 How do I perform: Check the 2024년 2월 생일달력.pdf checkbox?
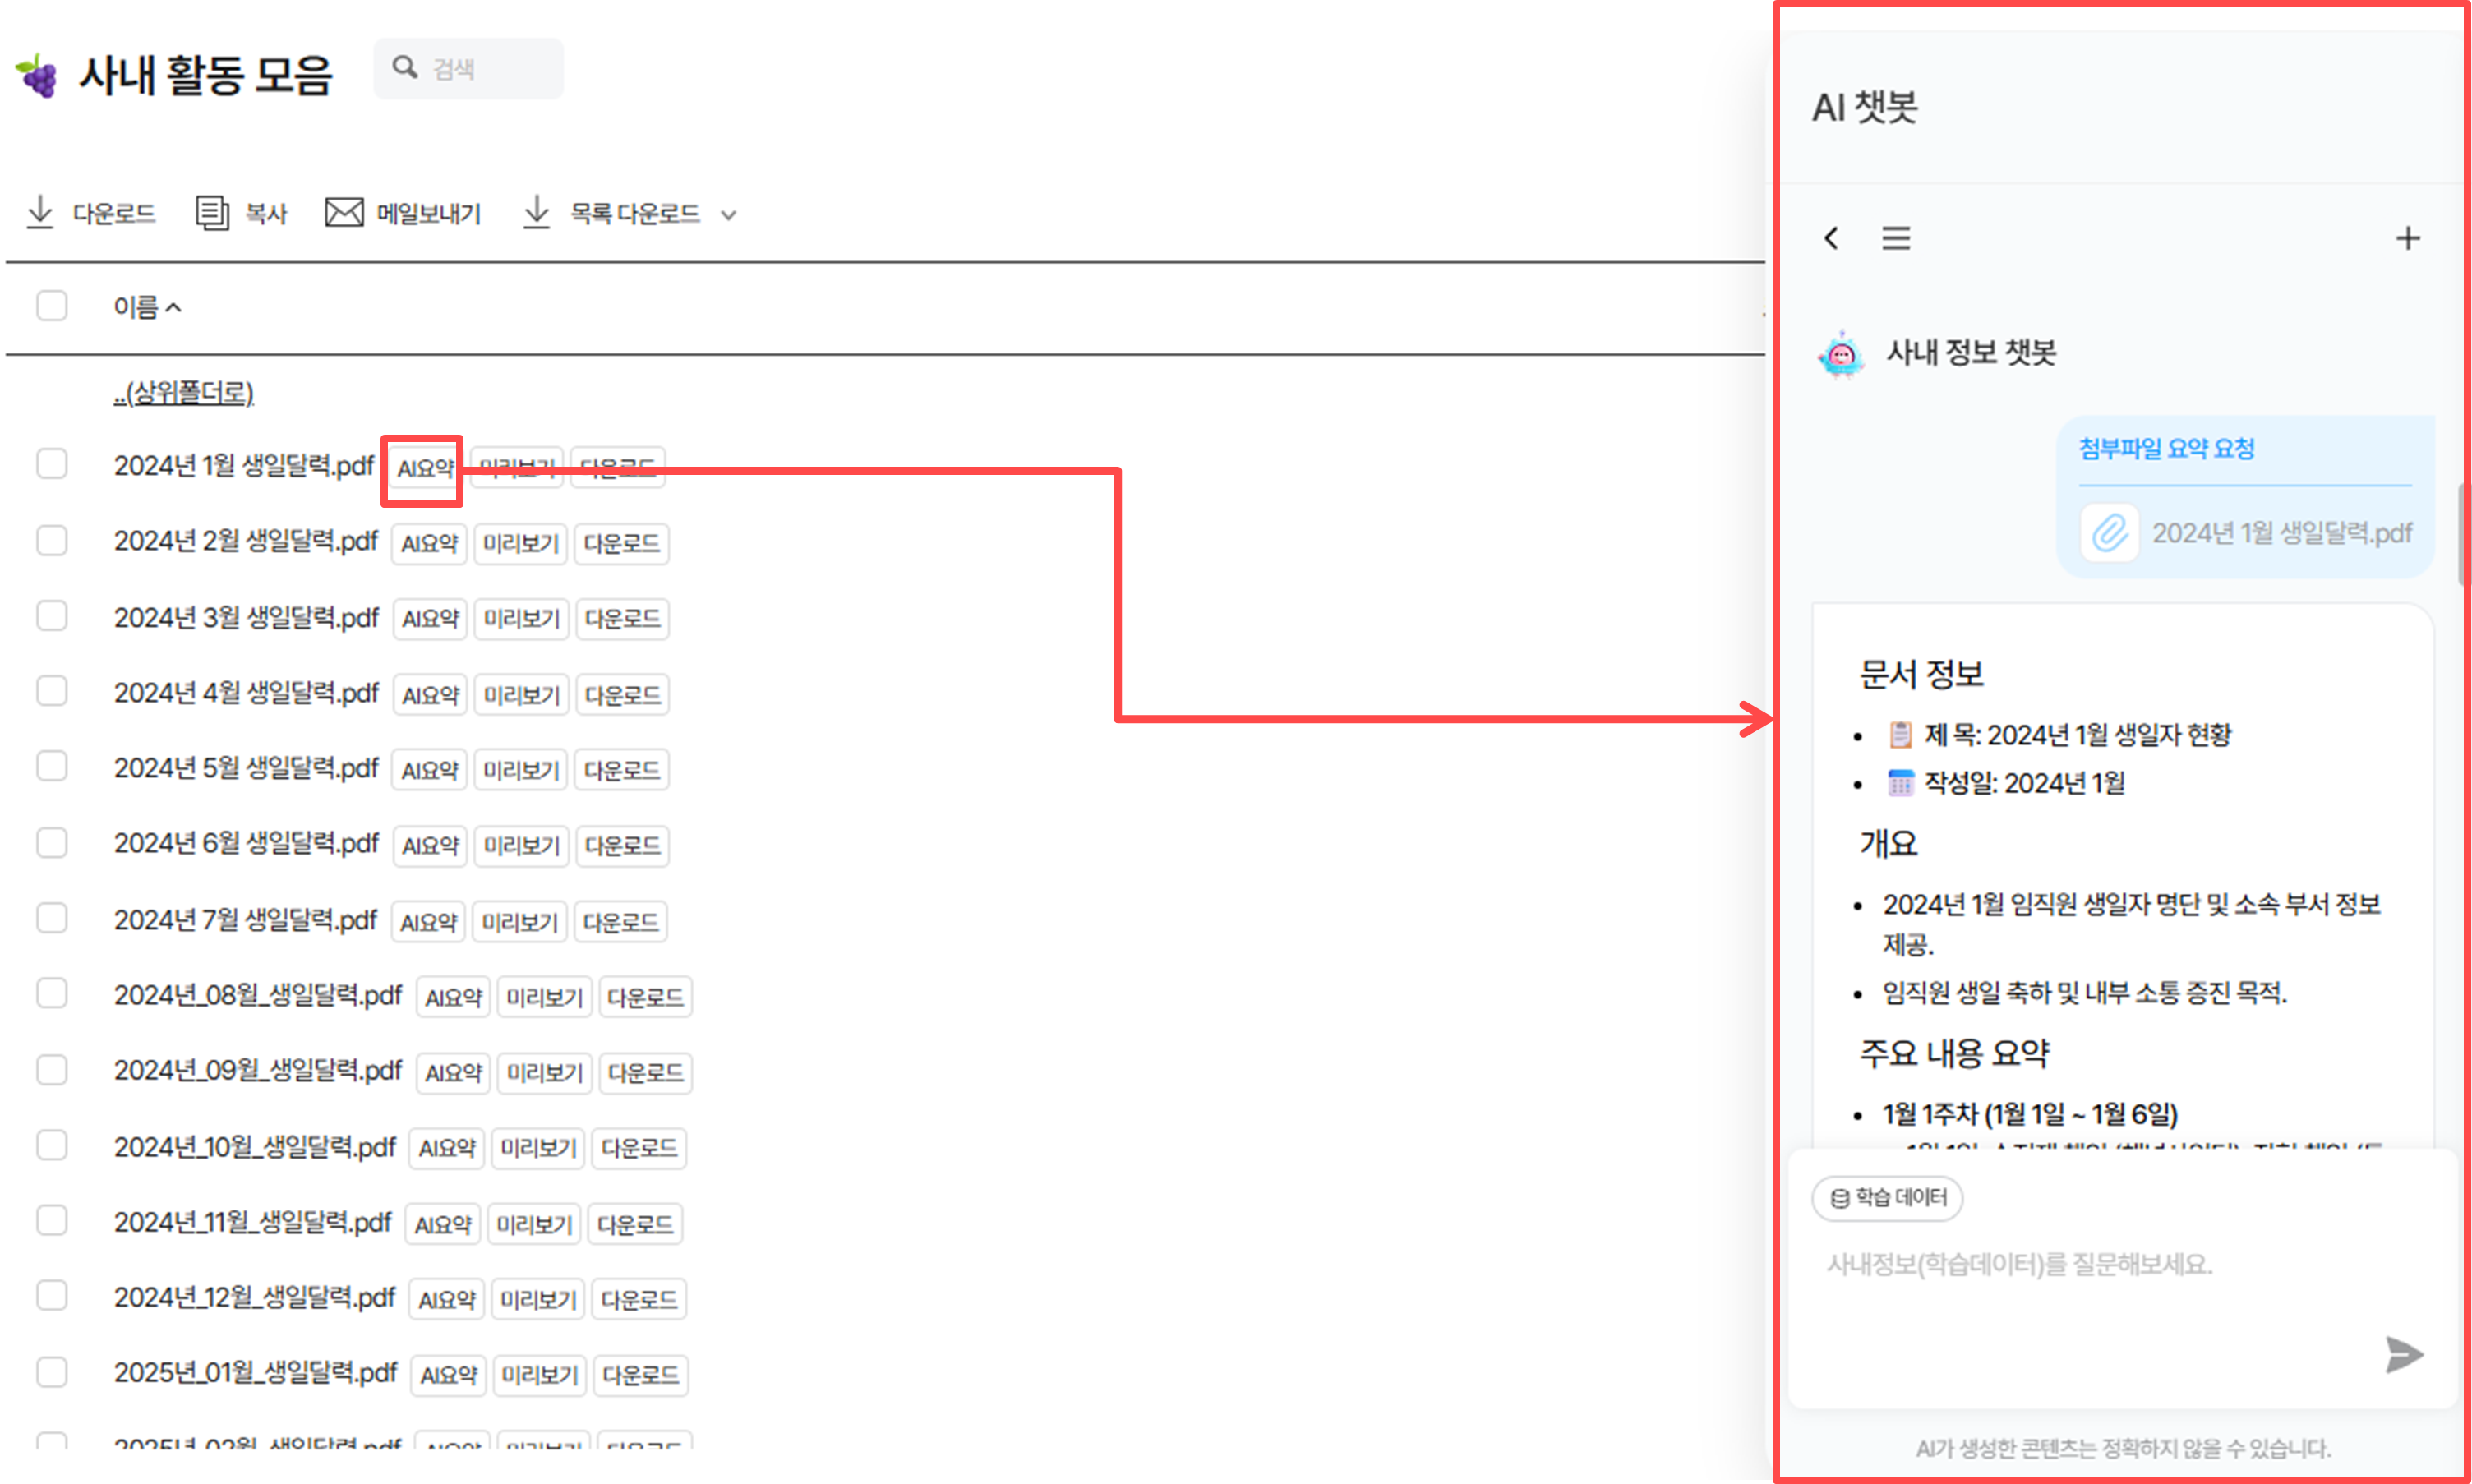(52, 541)
